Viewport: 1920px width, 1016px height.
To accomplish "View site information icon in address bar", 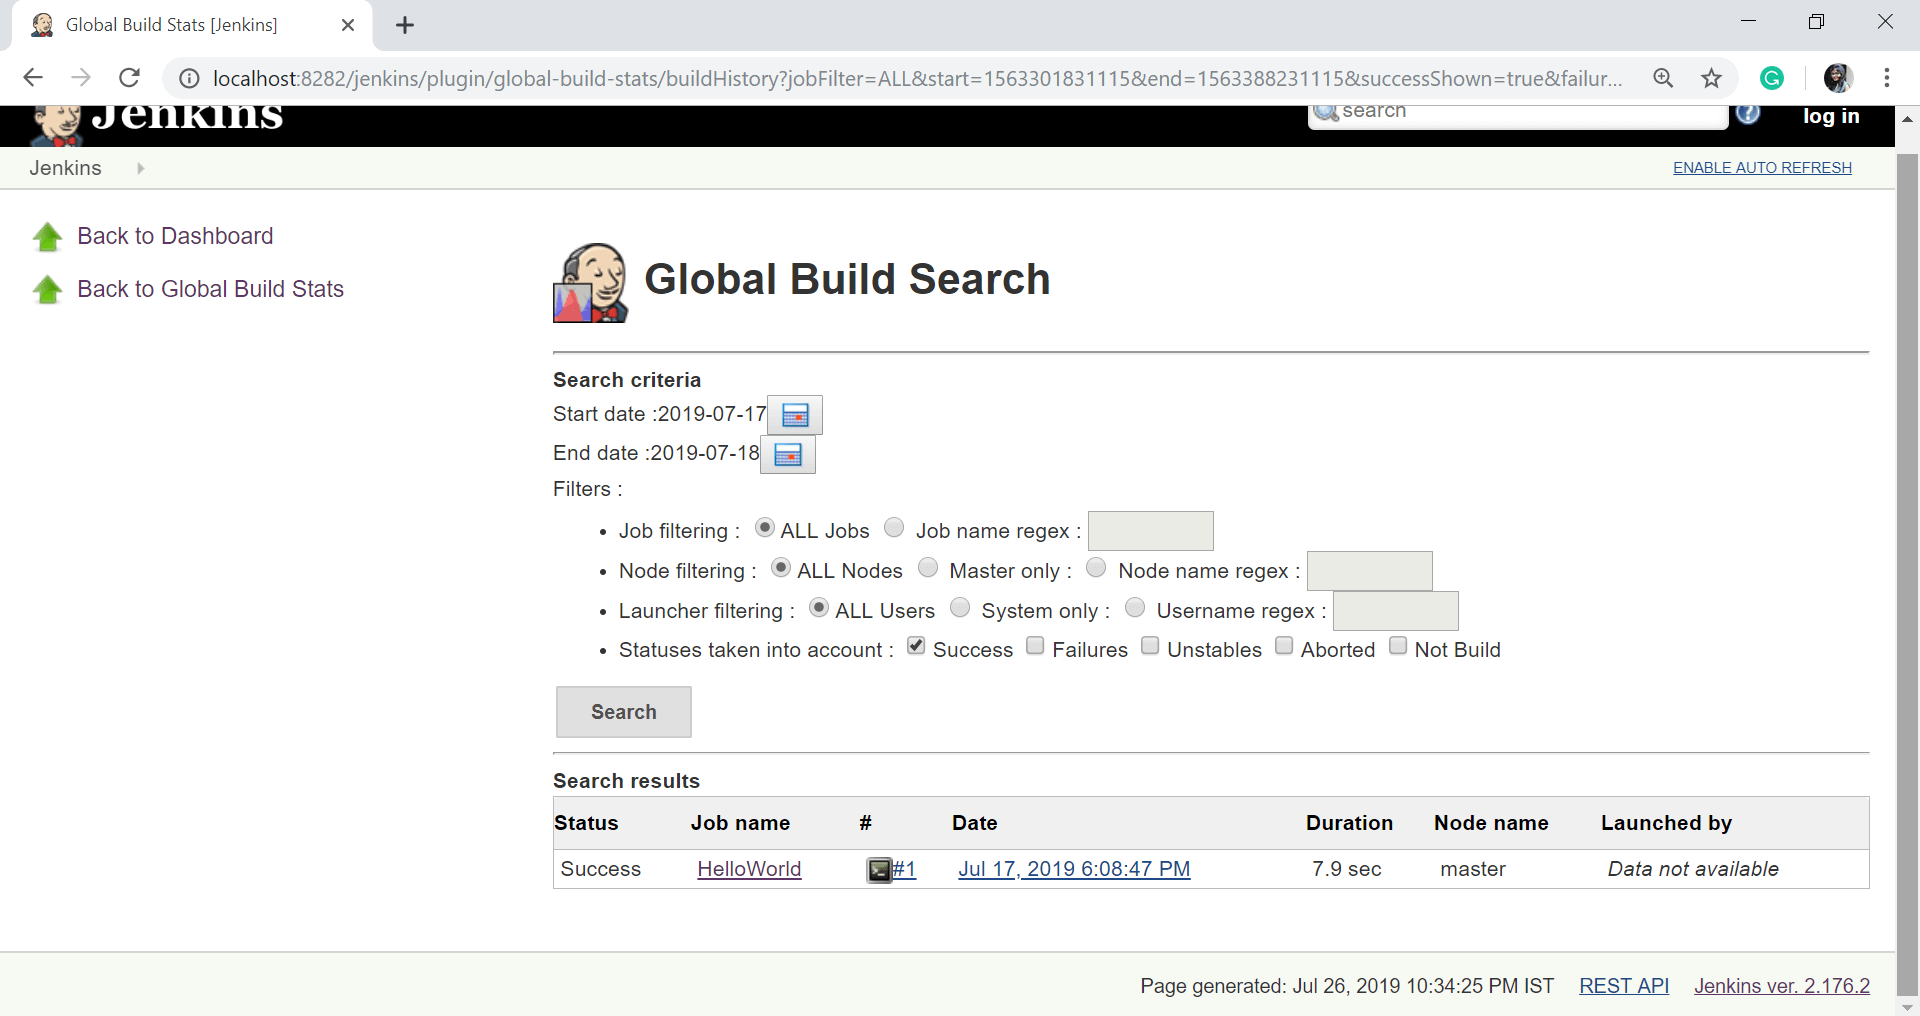I will click(x=189, y=78).
